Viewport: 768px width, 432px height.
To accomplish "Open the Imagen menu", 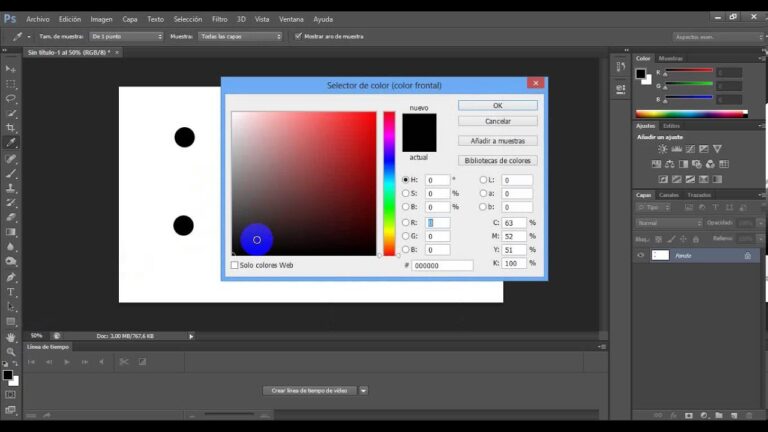I will pyautogui.click(x=101, y=19).
